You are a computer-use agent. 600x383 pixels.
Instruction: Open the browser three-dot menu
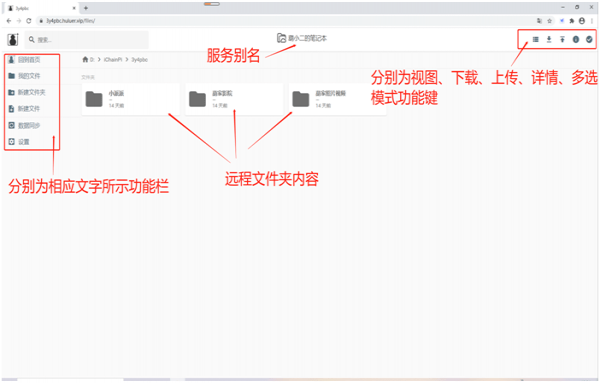point(592,21)
